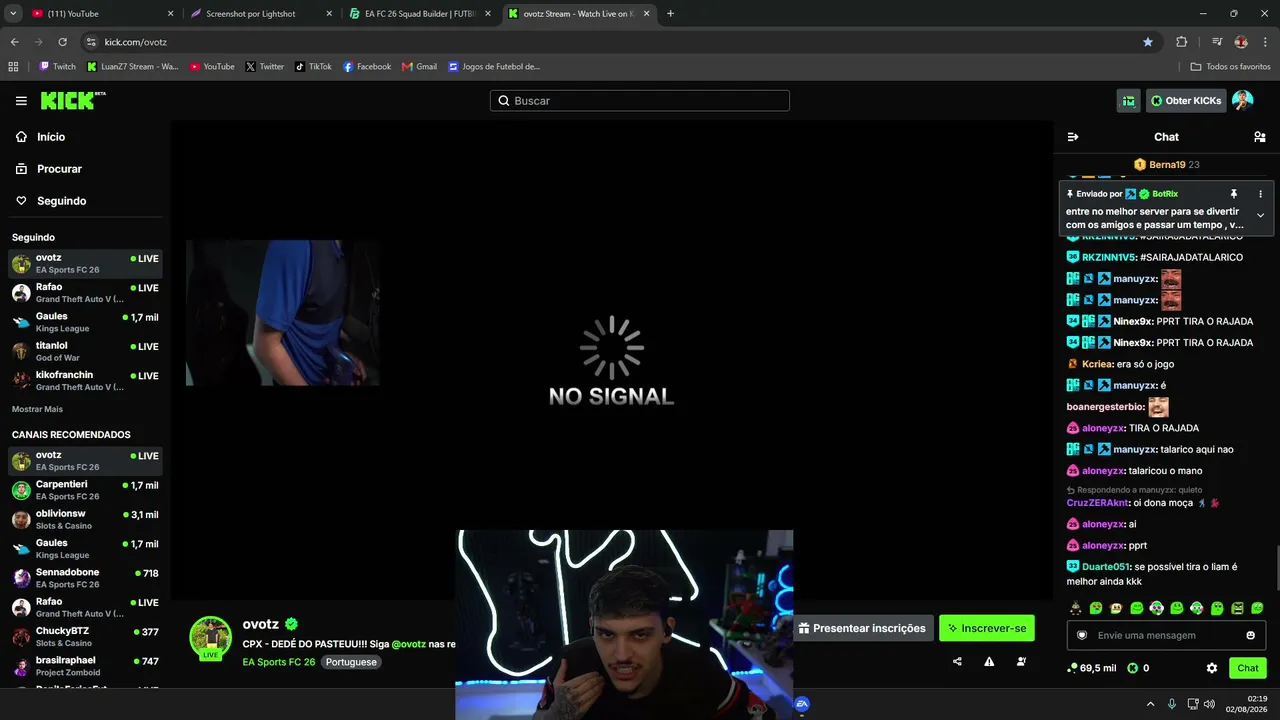1280x720 pixels.
Task: Open the TikTok bookmark
Action: click(x=313, y=67)
